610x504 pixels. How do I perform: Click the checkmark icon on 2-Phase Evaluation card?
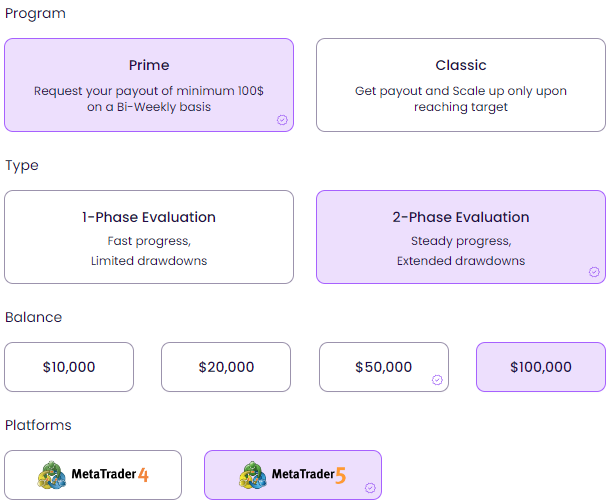(x=594, y=271)
